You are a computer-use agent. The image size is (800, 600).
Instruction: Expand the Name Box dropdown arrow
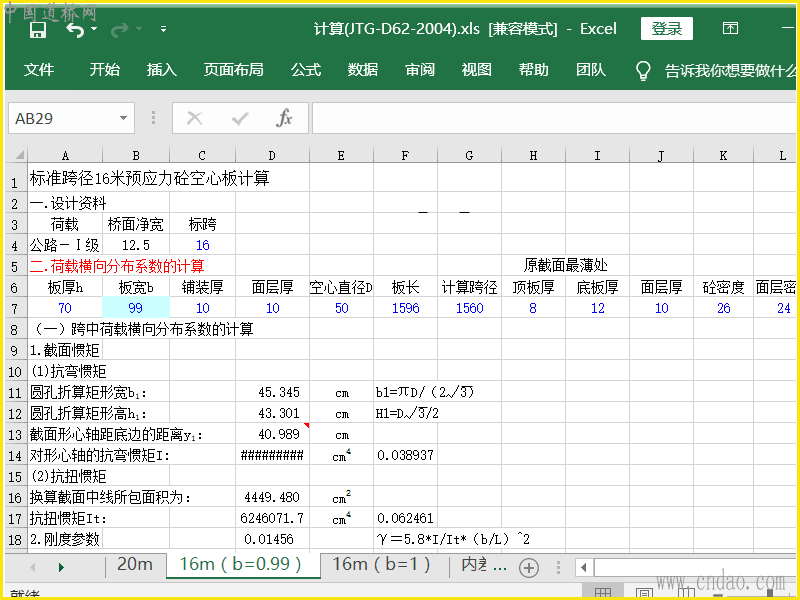pos(123,118)
